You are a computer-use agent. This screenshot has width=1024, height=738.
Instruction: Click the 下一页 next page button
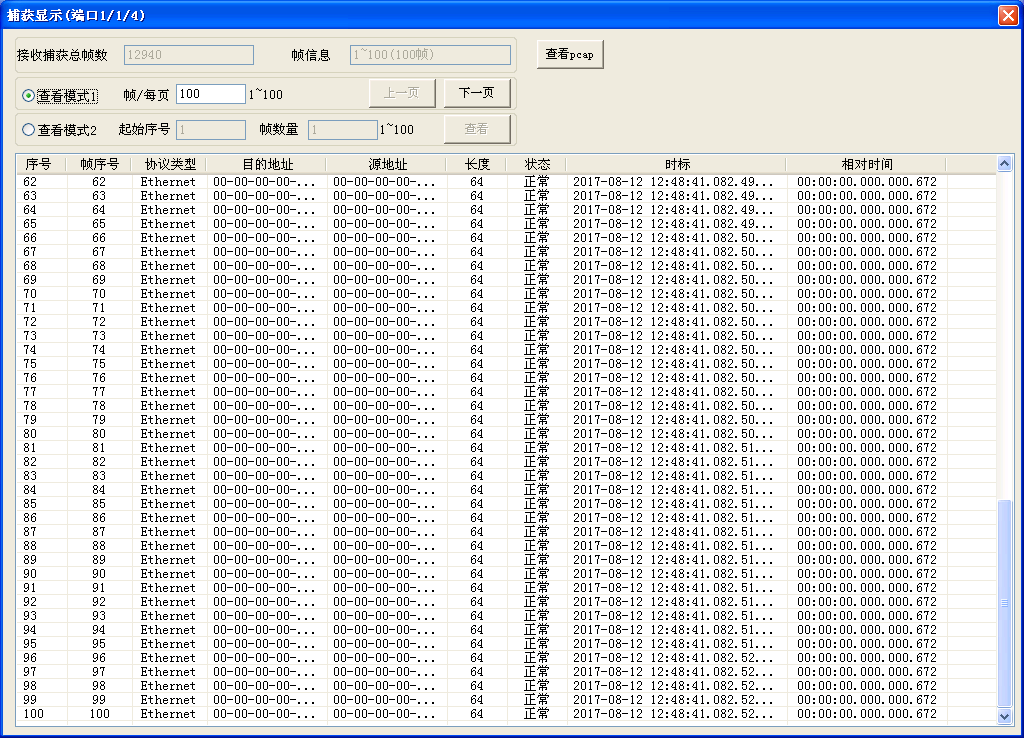pos(477,92)
